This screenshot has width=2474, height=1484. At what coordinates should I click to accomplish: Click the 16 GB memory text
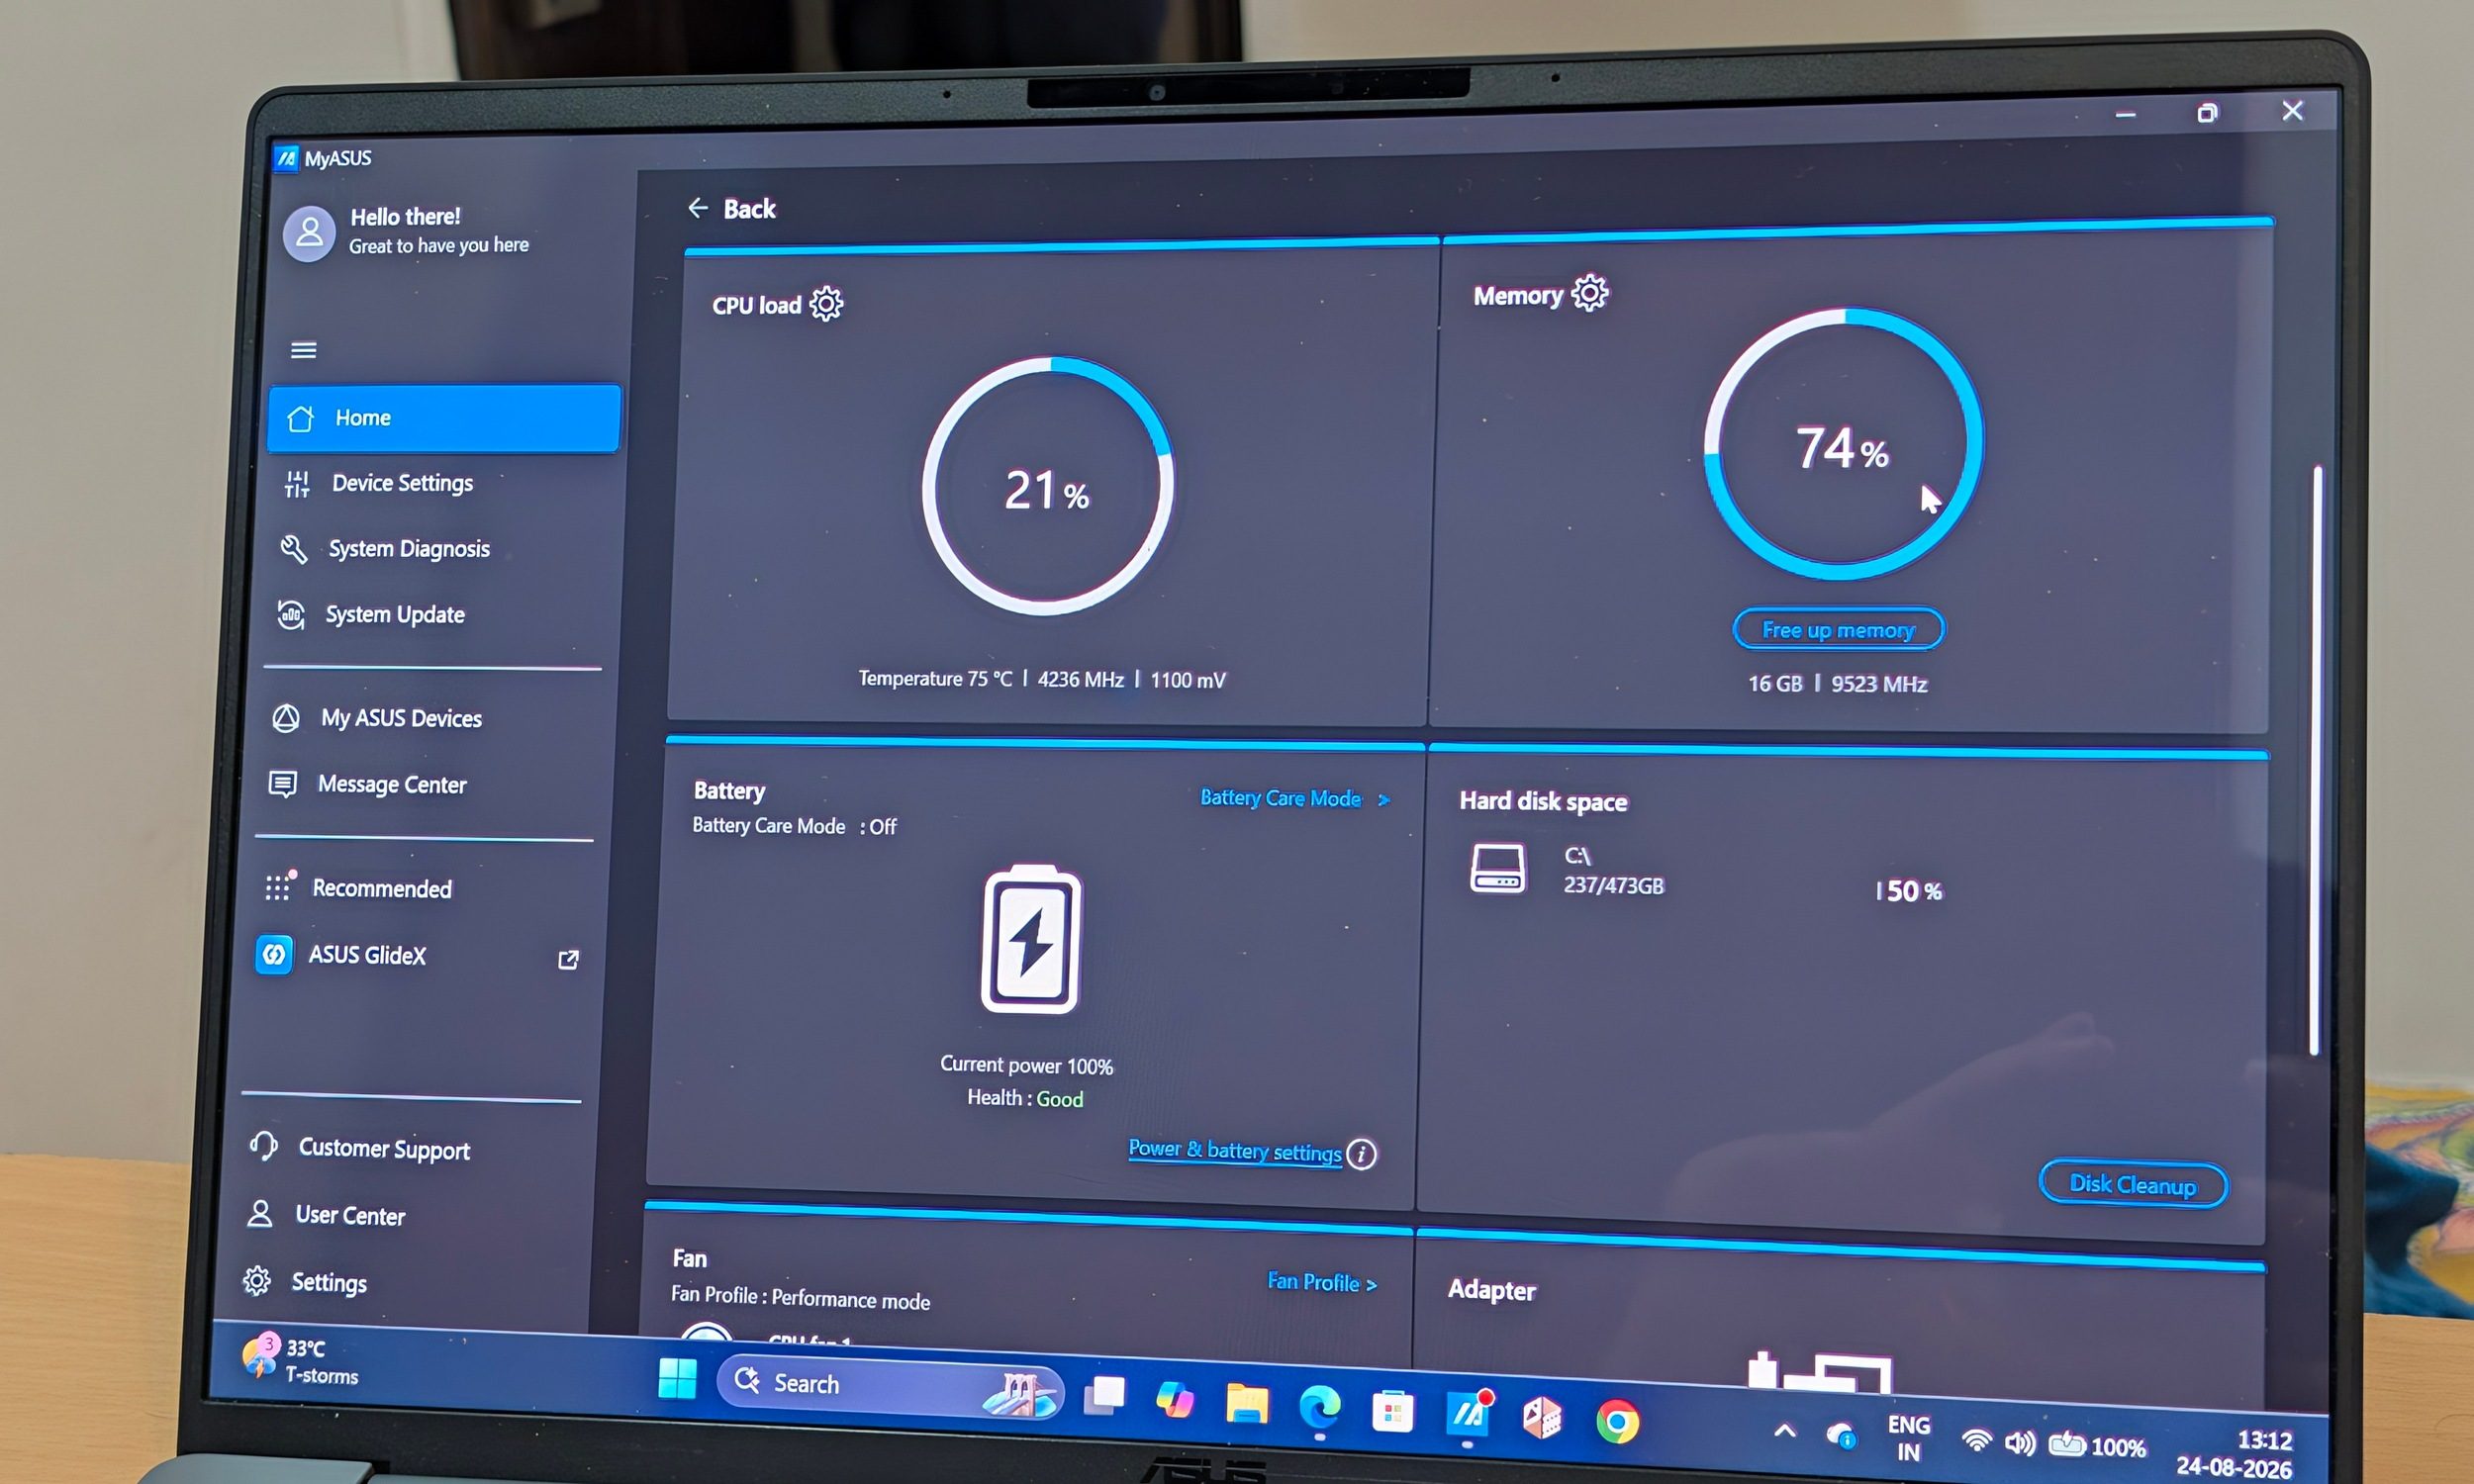pyautogui.click(x=1774, y=683)
